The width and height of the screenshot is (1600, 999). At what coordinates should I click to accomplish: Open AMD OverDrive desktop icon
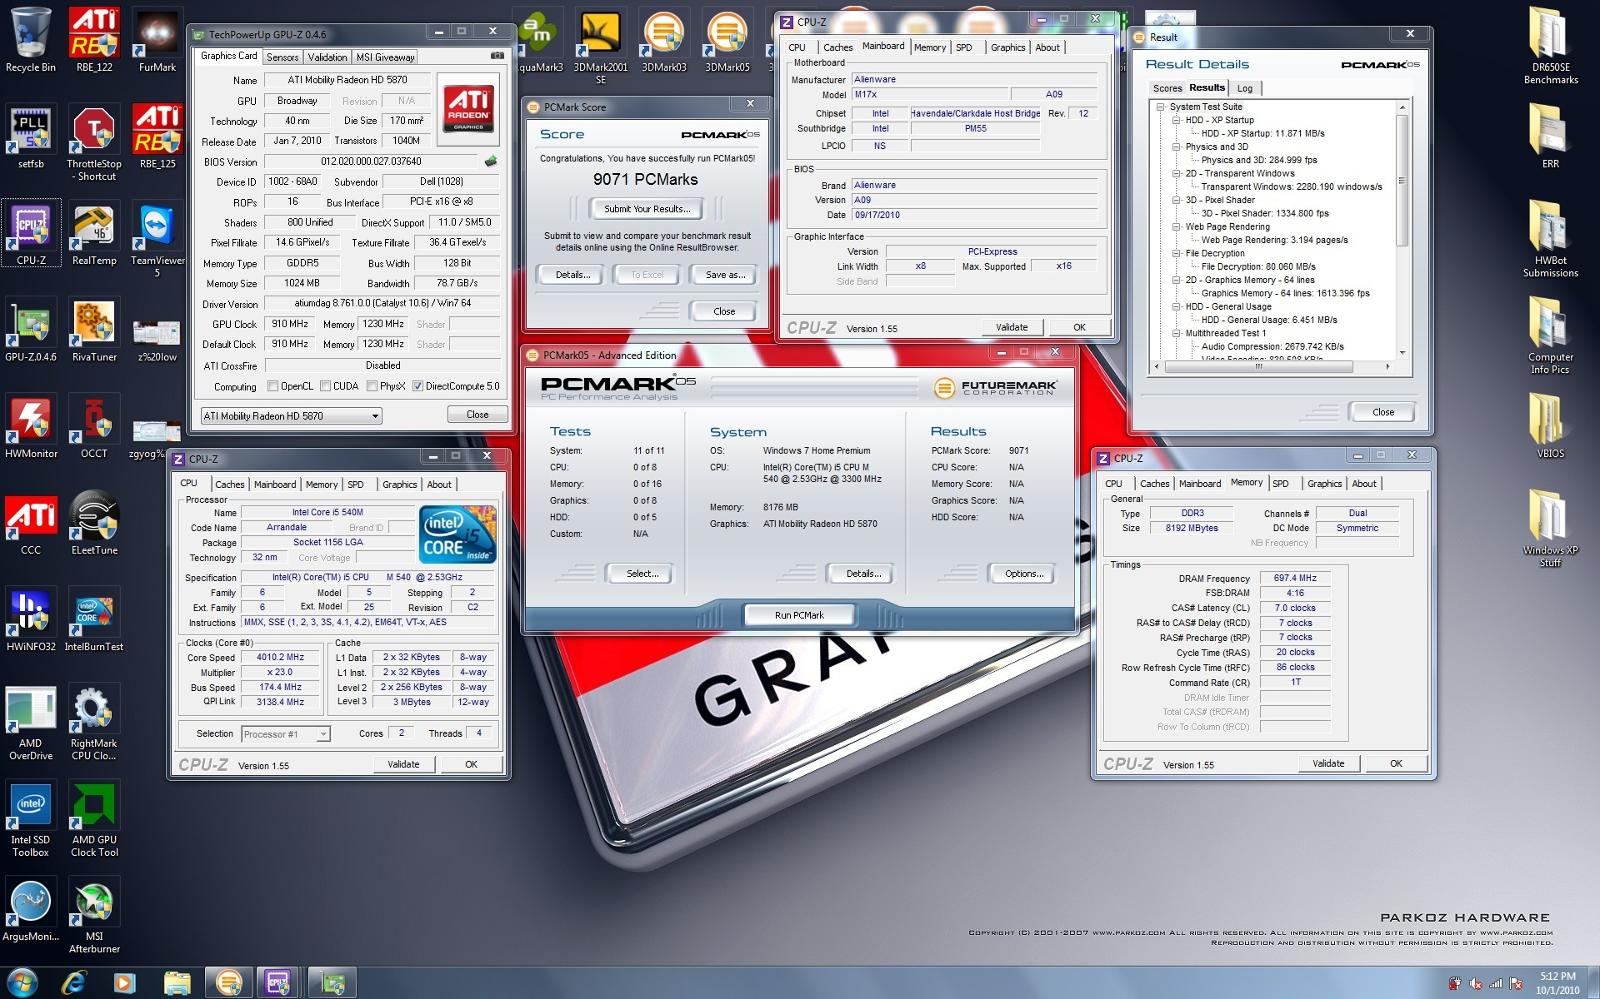31,723
